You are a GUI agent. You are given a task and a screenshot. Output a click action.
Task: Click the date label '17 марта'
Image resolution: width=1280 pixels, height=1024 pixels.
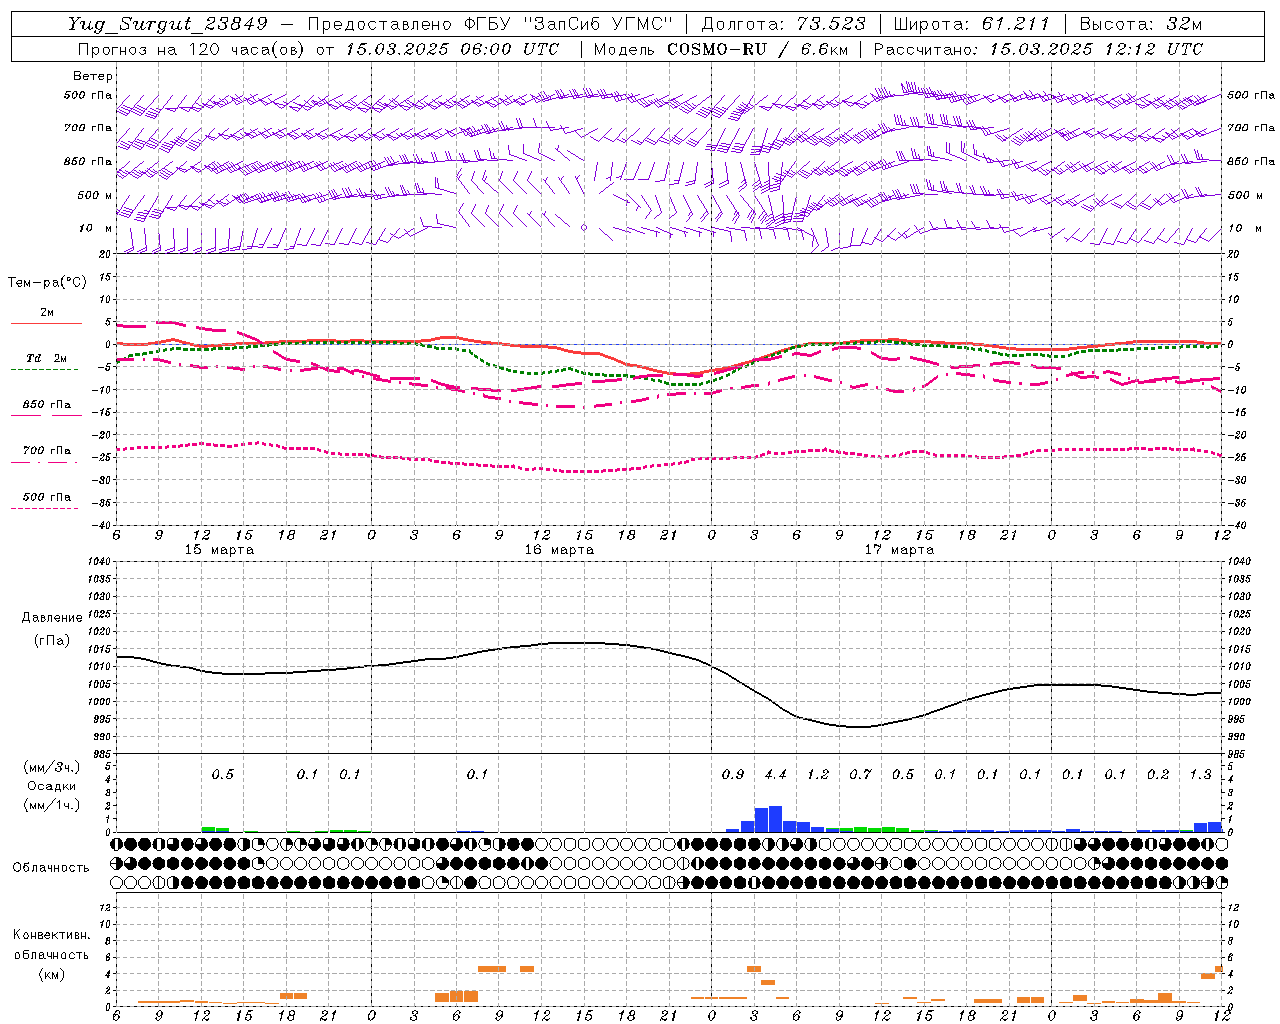click(899, 550)
